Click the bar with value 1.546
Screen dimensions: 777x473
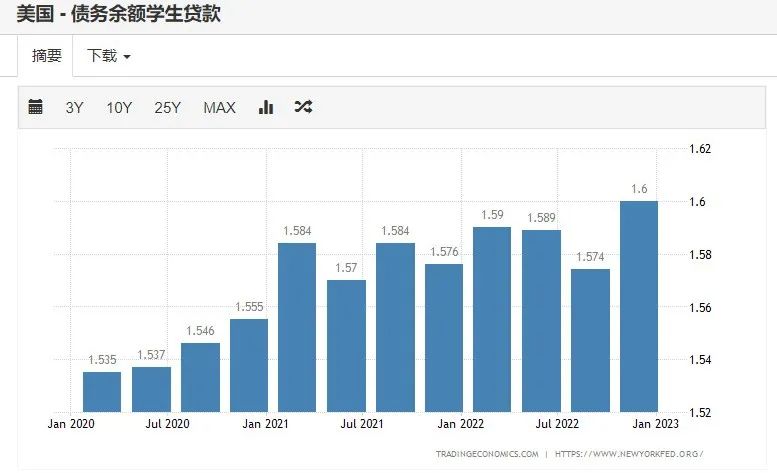[200, 378]
